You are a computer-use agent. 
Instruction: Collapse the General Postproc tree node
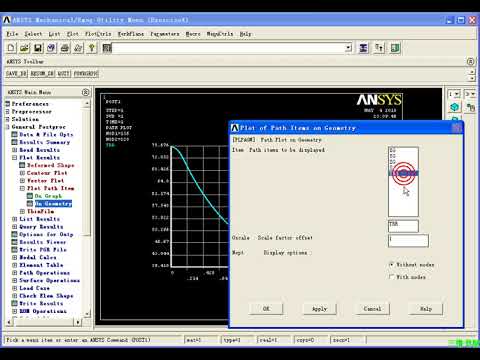click(x=8, y=127)
